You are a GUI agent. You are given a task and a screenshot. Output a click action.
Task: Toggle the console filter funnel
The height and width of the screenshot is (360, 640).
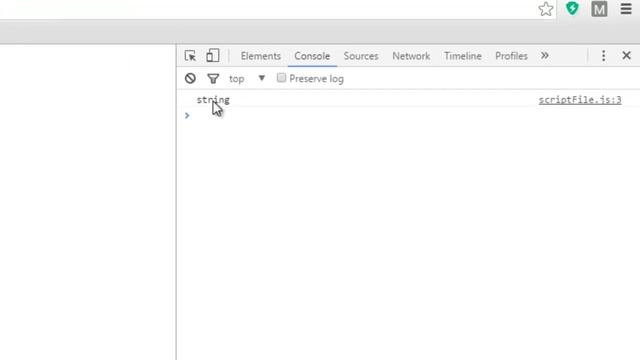(x=213, y=78)
